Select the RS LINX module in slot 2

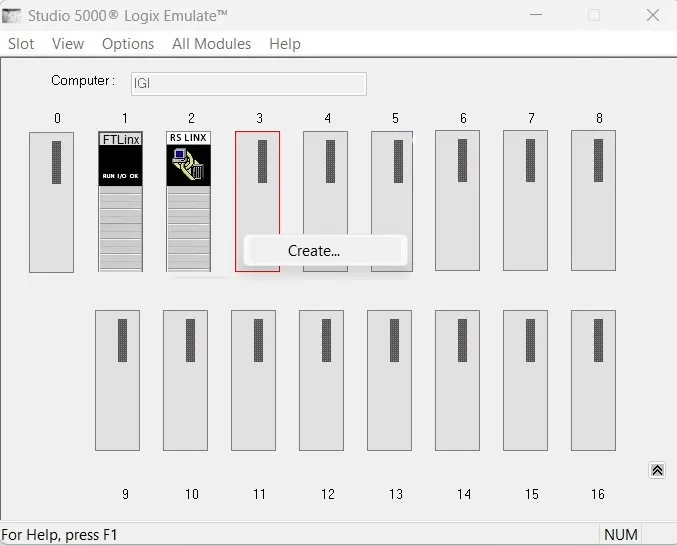189,202
